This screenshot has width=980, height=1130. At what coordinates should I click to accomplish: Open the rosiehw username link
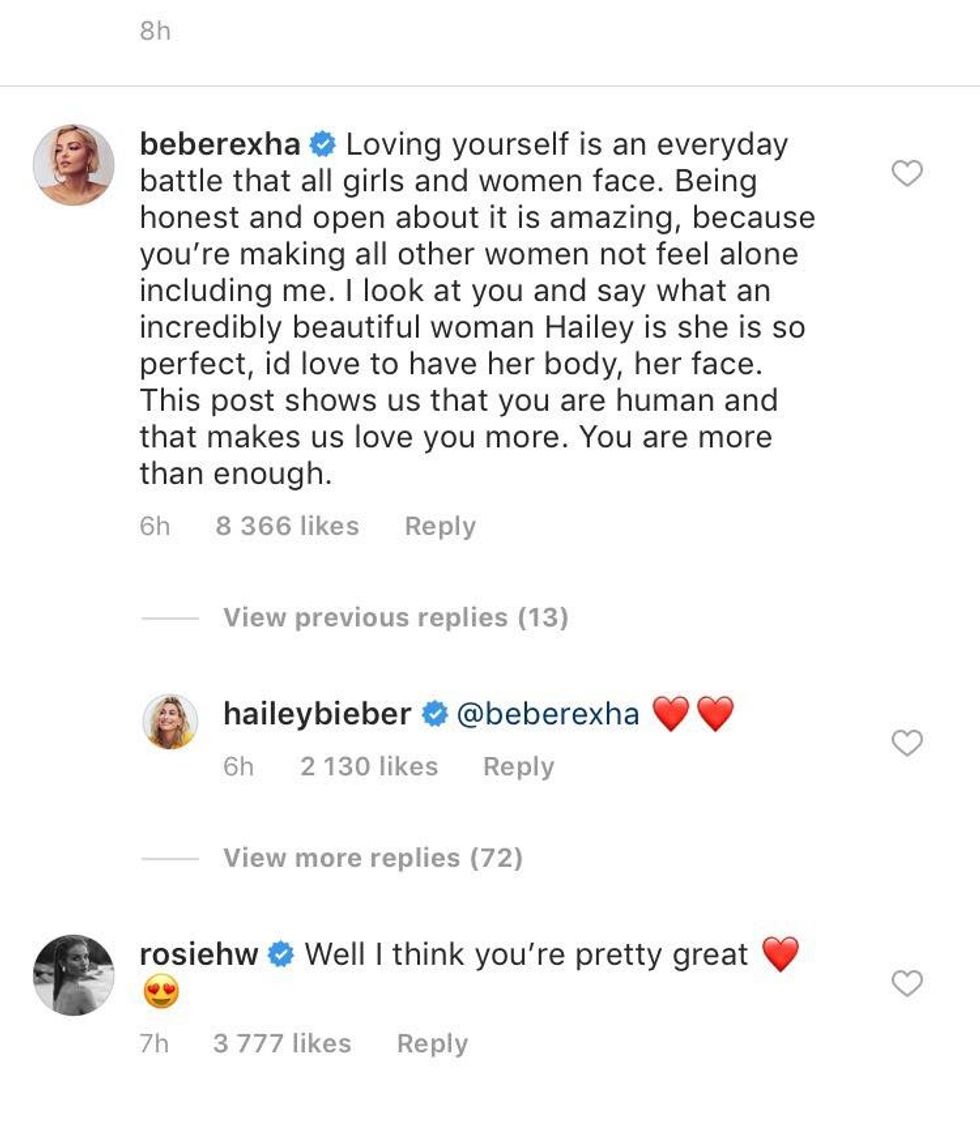(199, 954)
